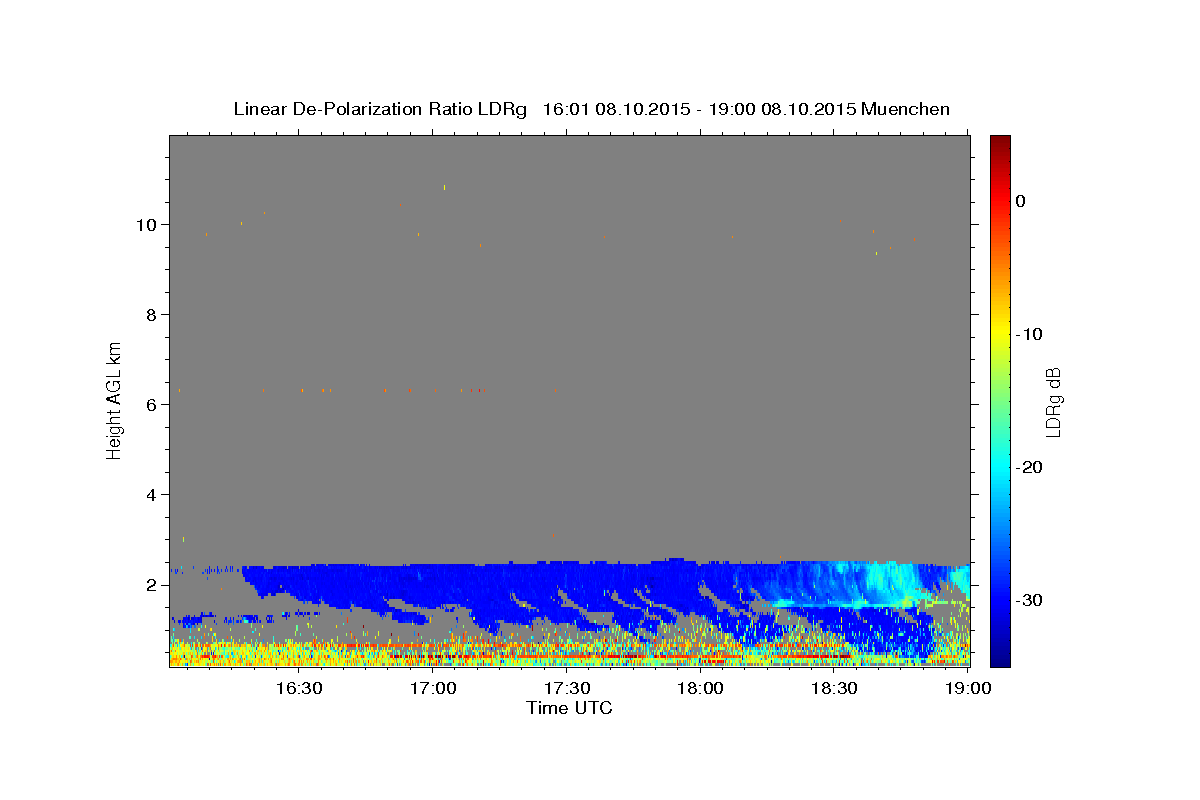Click the 'Height AGL km' axis label
This screenshot has height=800, width=1200.
115,399
